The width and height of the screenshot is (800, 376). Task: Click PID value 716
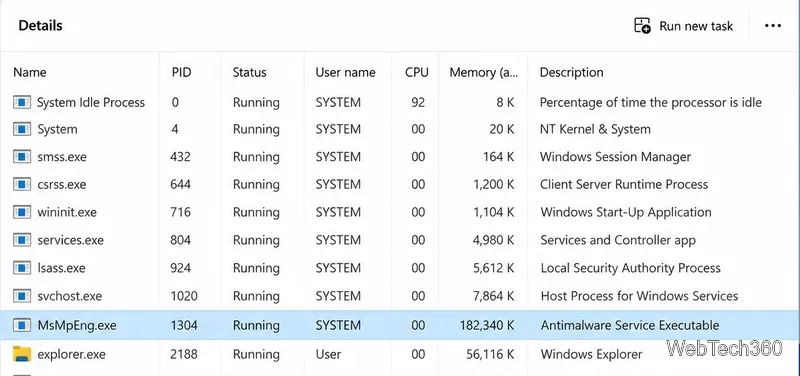[x=181, y=212]
